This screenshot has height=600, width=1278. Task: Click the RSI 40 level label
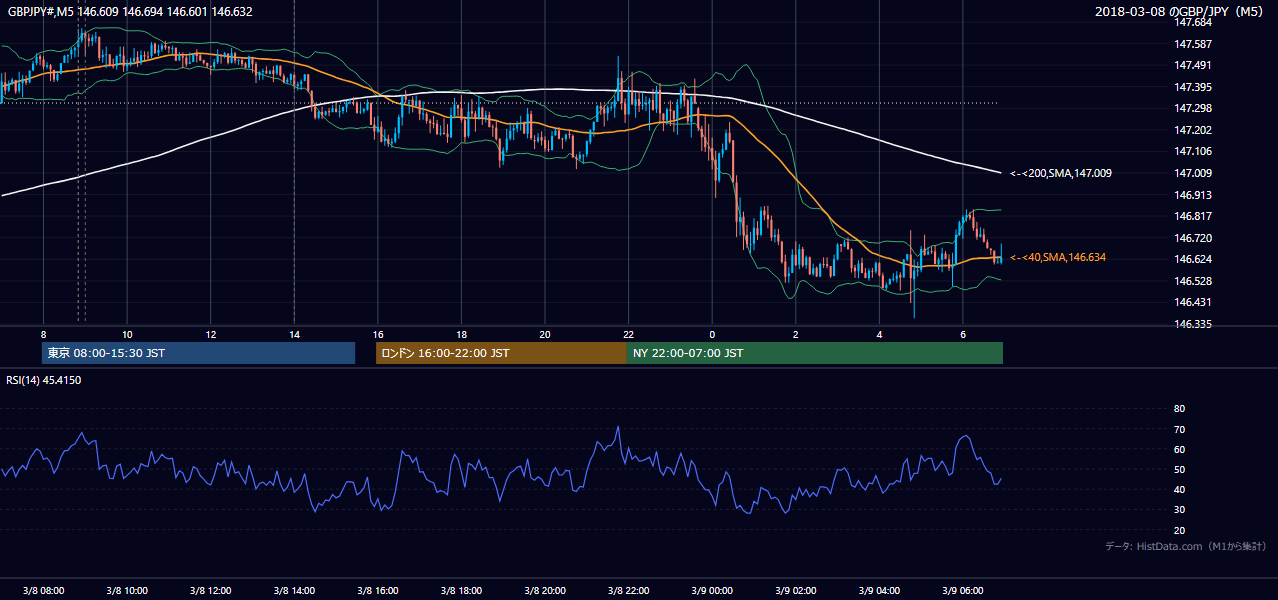pos(1179,489)
